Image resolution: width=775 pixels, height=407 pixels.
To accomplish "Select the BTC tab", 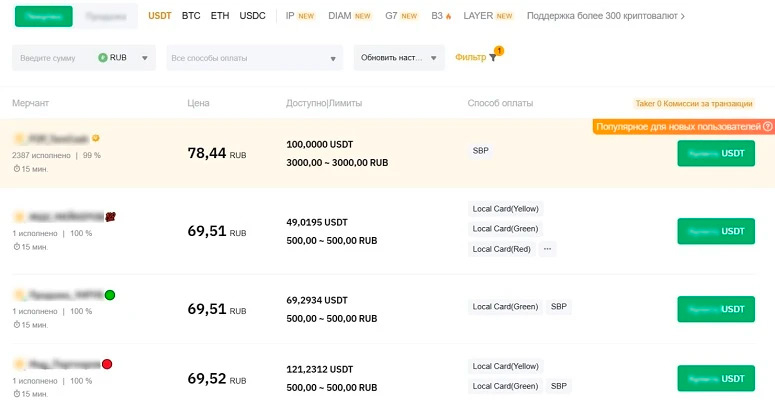I will tap(191, 16).
